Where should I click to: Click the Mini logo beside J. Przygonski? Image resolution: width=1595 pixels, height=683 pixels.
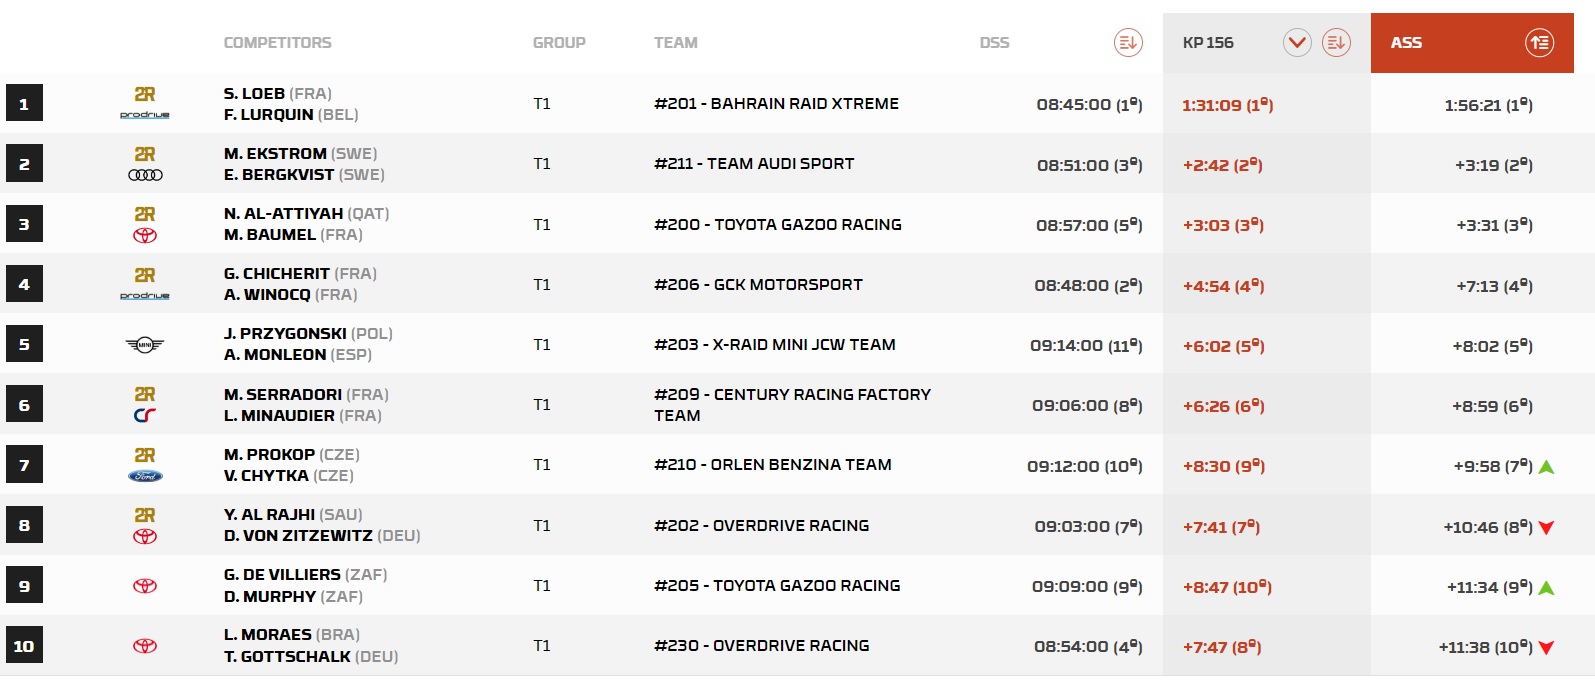coord(145,345)
